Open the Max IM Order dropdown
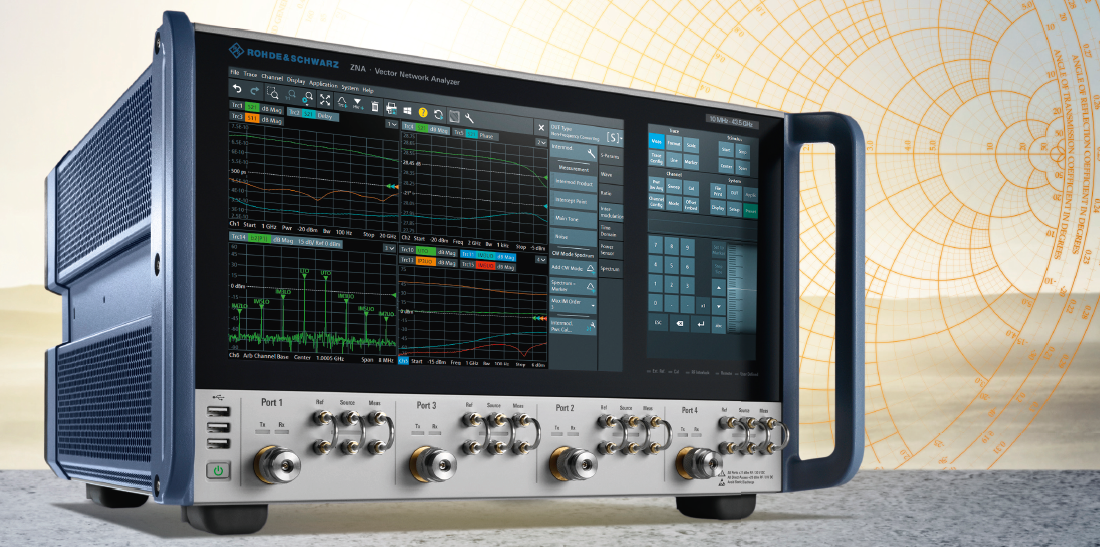1100x547 pixels. (x=574, y=305)
